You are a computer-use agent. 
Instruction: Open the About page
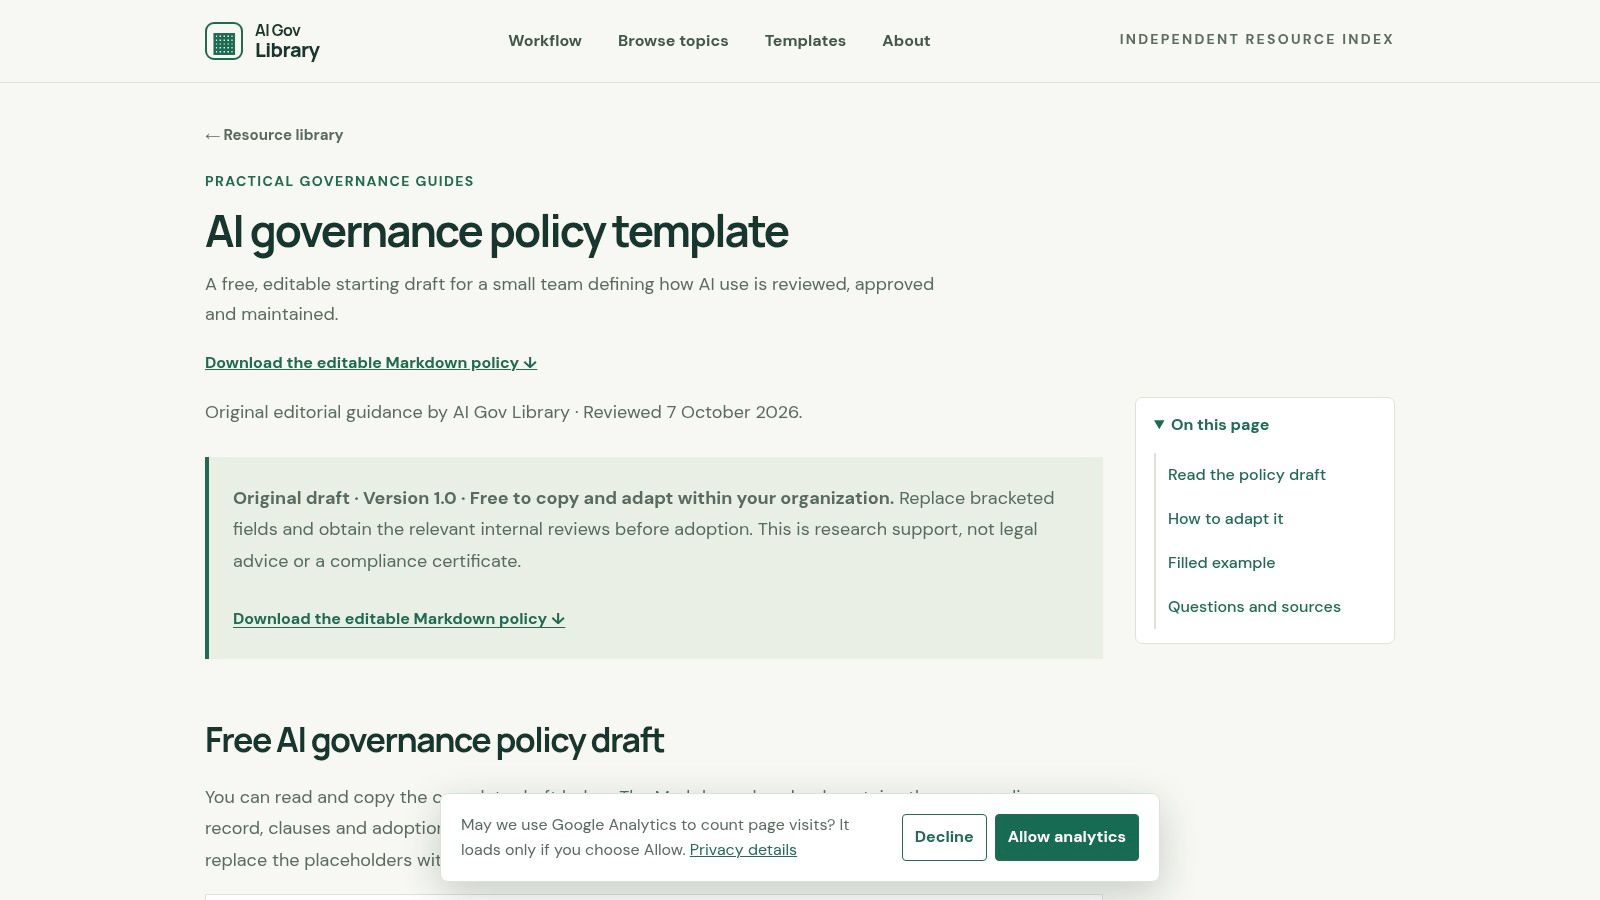pyautogui.click(x=906, y=41)
